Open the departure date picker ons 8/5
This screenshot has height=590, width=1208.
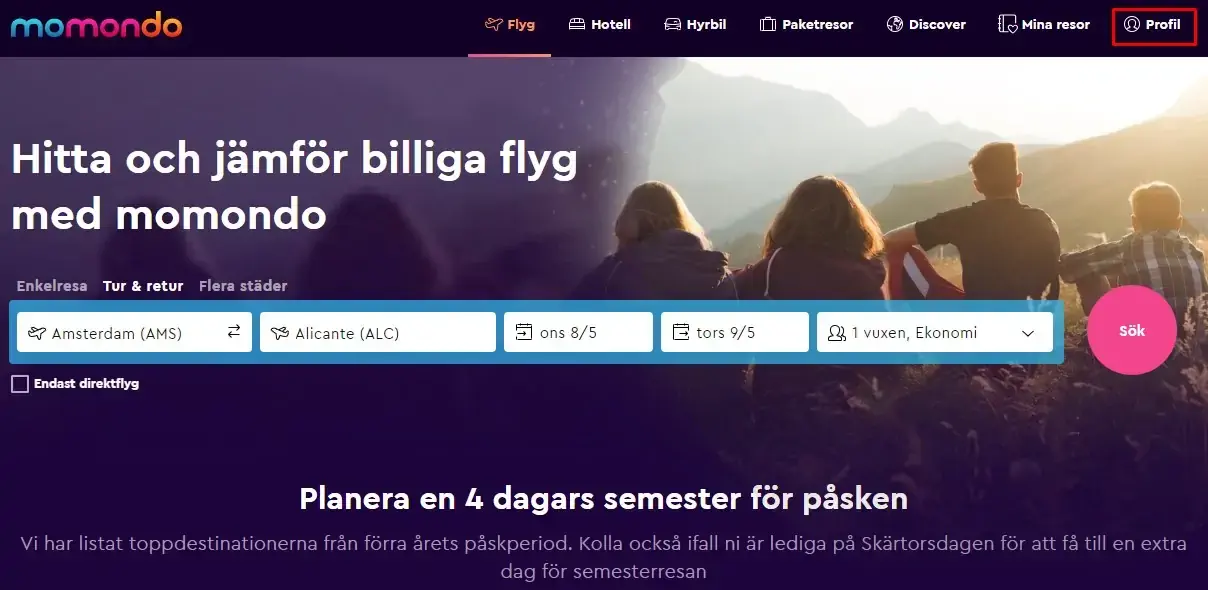(578, 332)
